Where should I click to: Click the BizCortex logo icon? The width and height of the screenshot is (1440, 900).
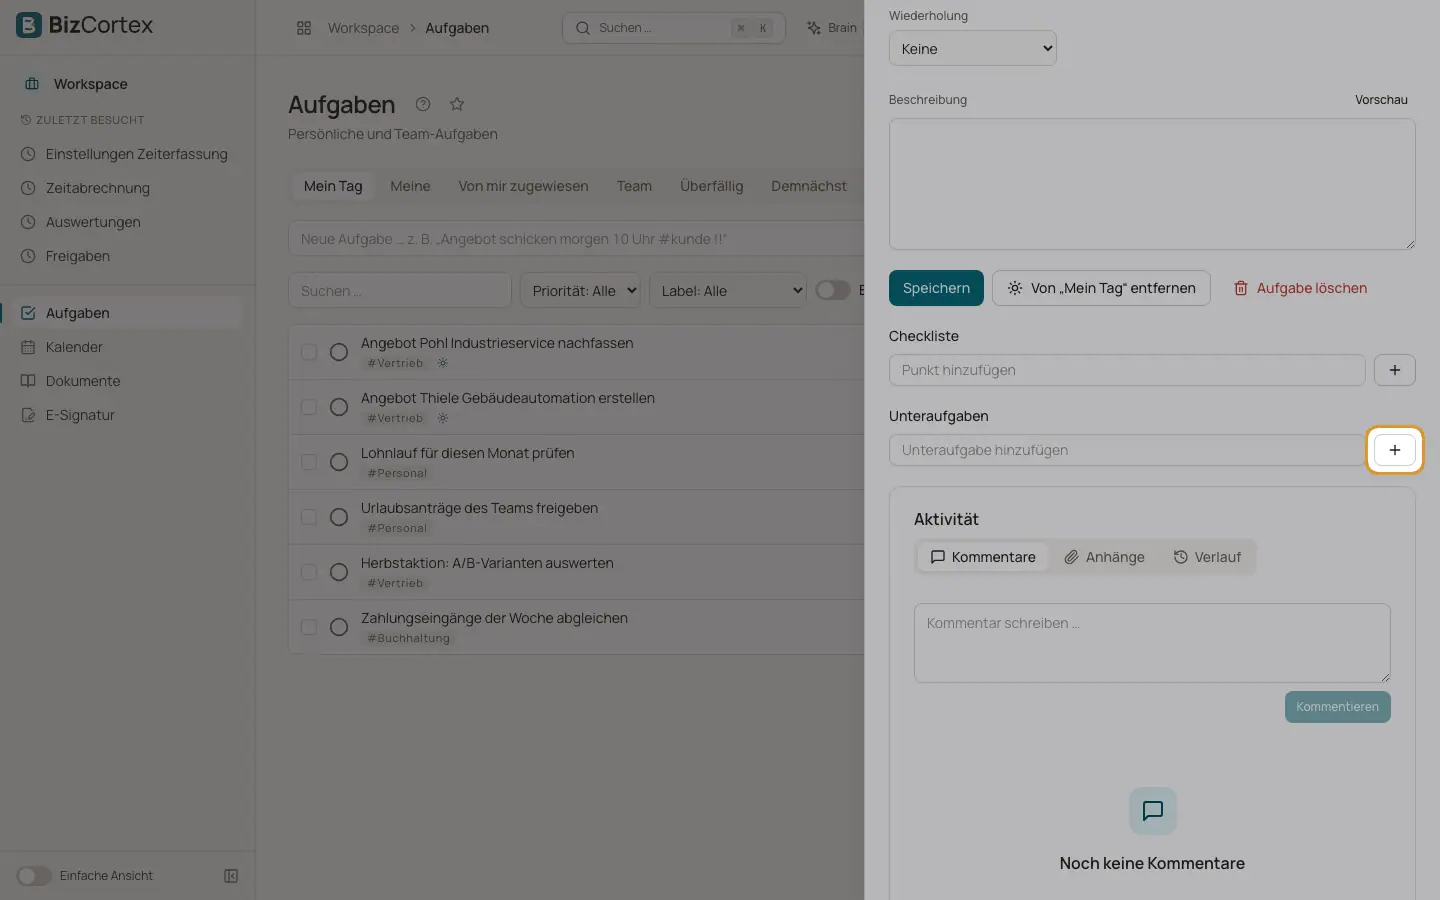[x=29, y=25]
